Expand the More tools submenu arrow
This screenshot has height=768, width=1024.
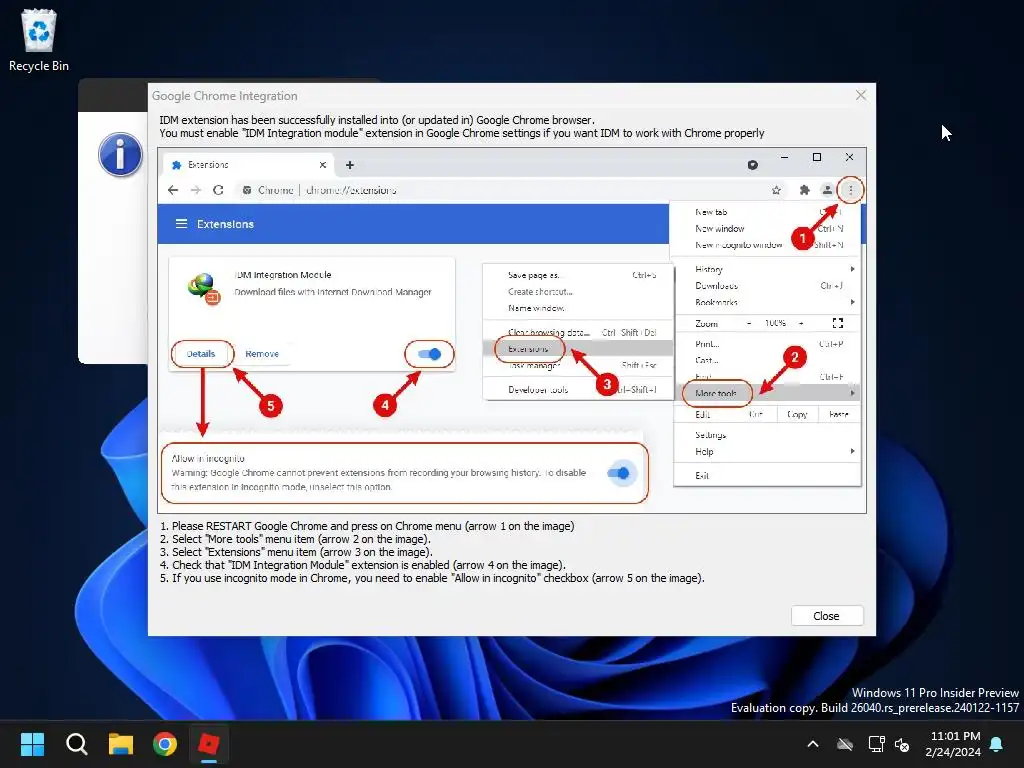coord(852,393)
